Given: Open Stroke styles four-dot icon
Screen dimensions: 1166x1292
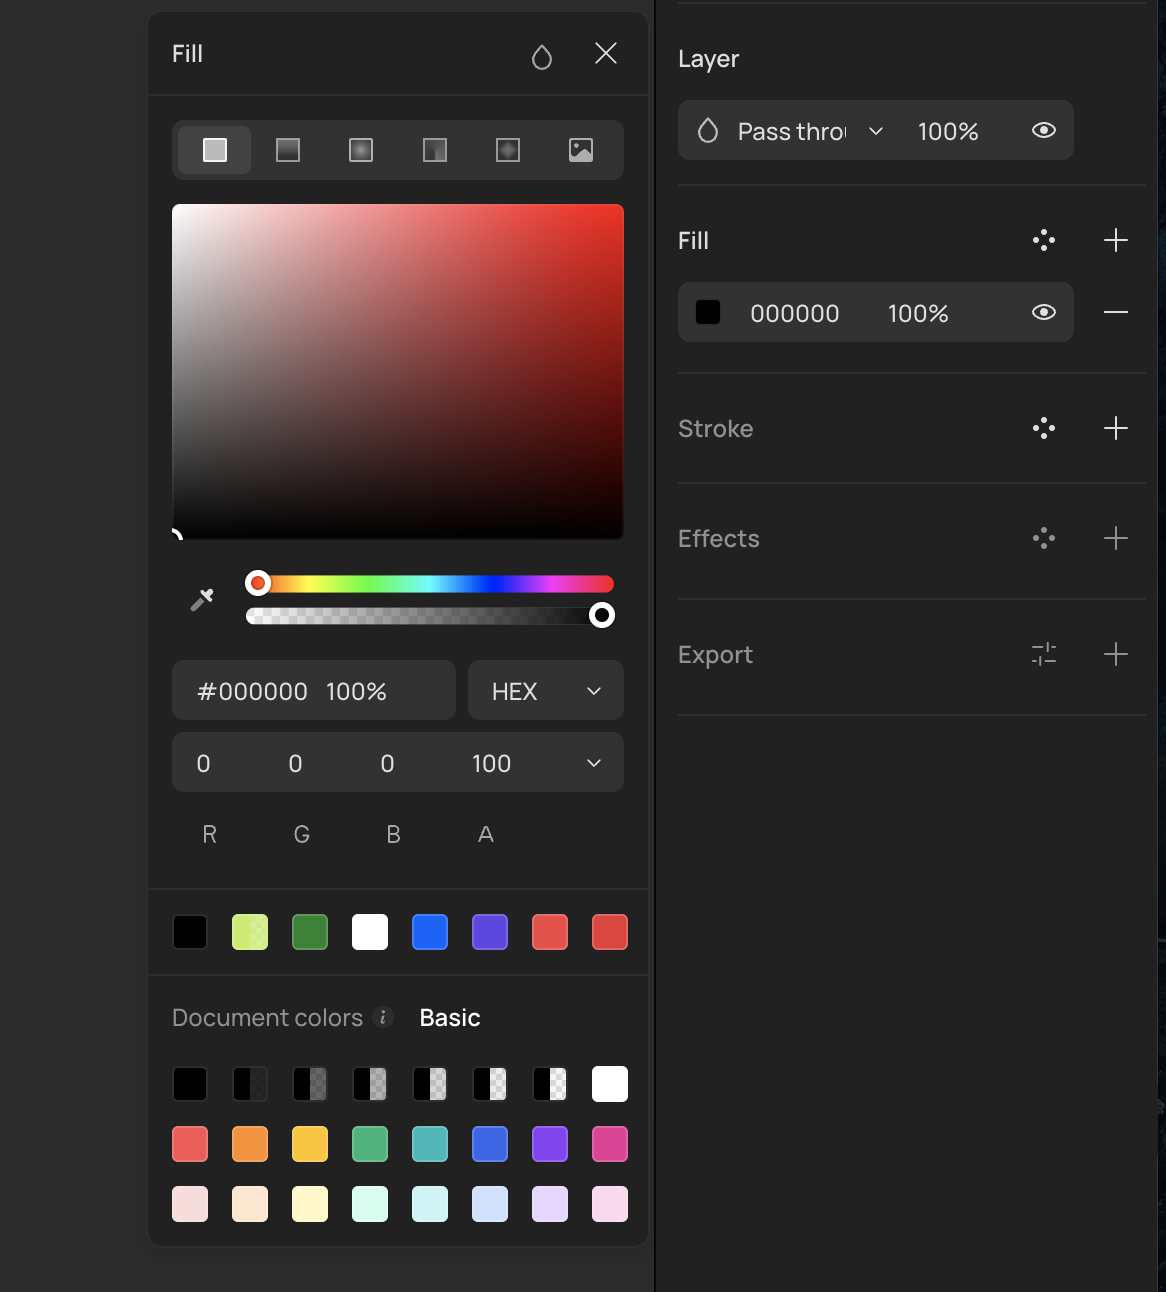Looking at the screenshot, I should 1044,428.
